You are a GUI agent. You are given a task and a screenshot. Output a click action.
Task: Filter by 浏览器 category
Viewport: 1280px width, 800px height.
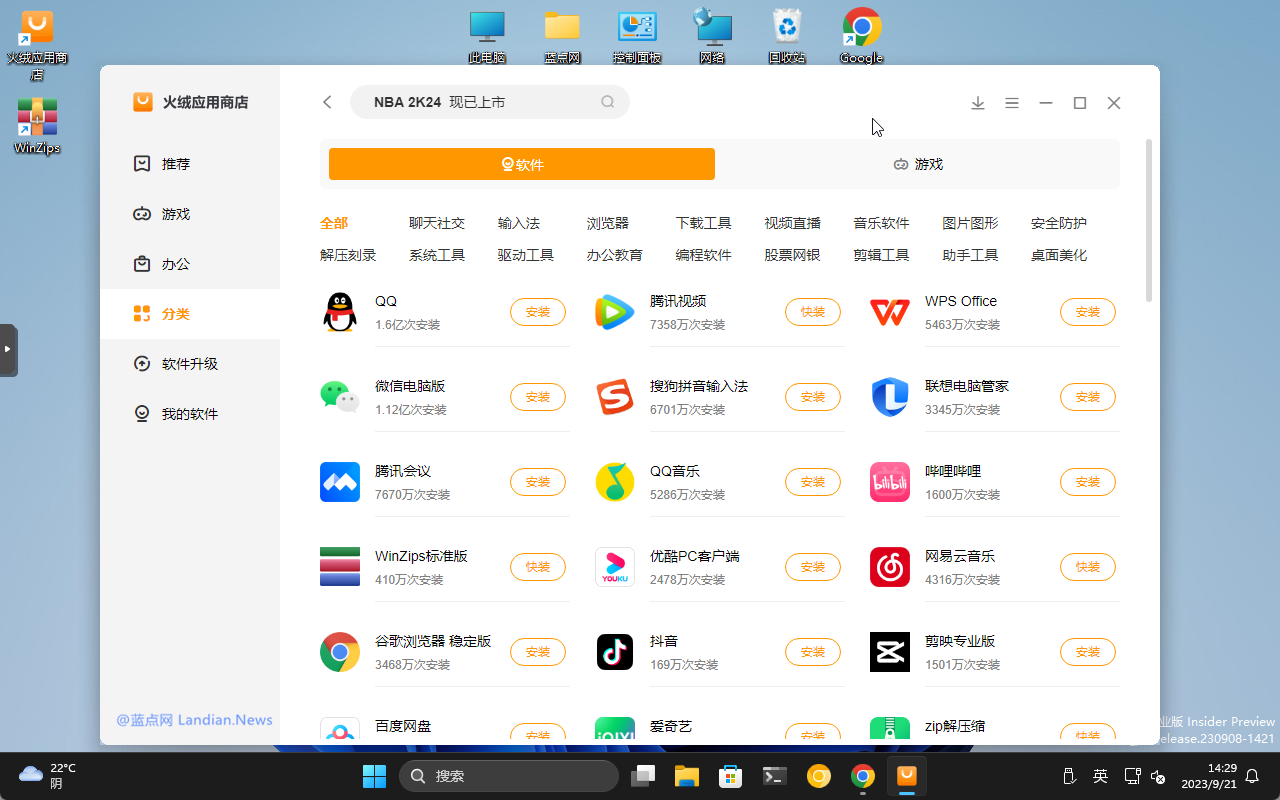tap(608, 223)
